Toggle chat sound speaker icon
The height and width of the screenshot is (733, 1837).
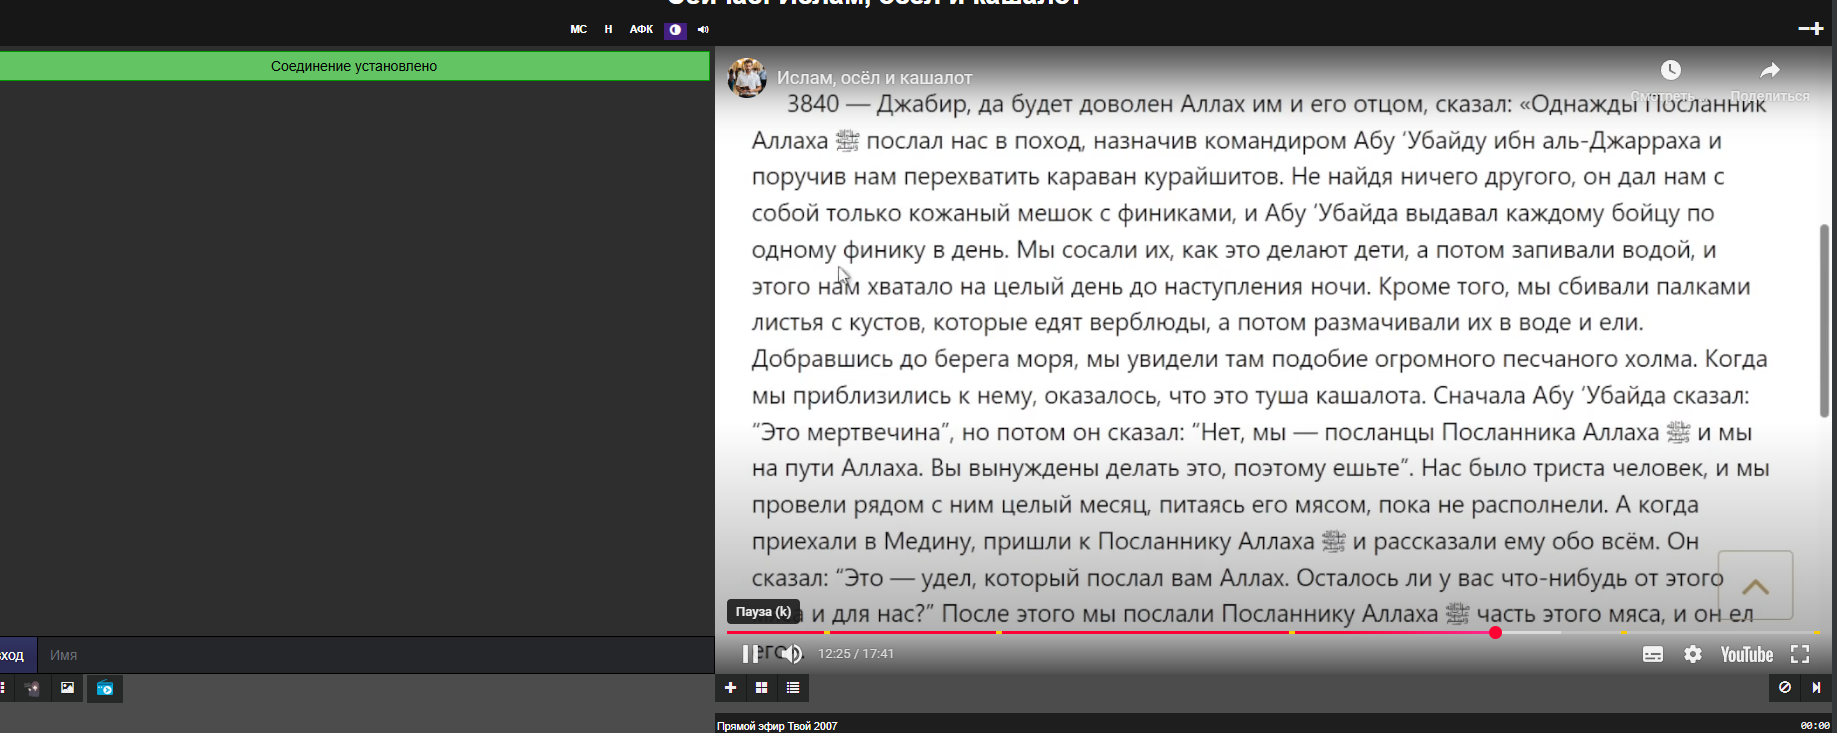click(703, 30)
